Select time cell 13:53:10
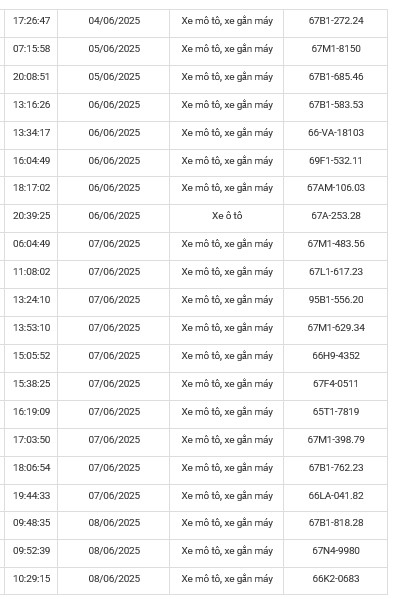Image resolution: width=393 pixels, height=599 pixels. click(x=31, y=327)
